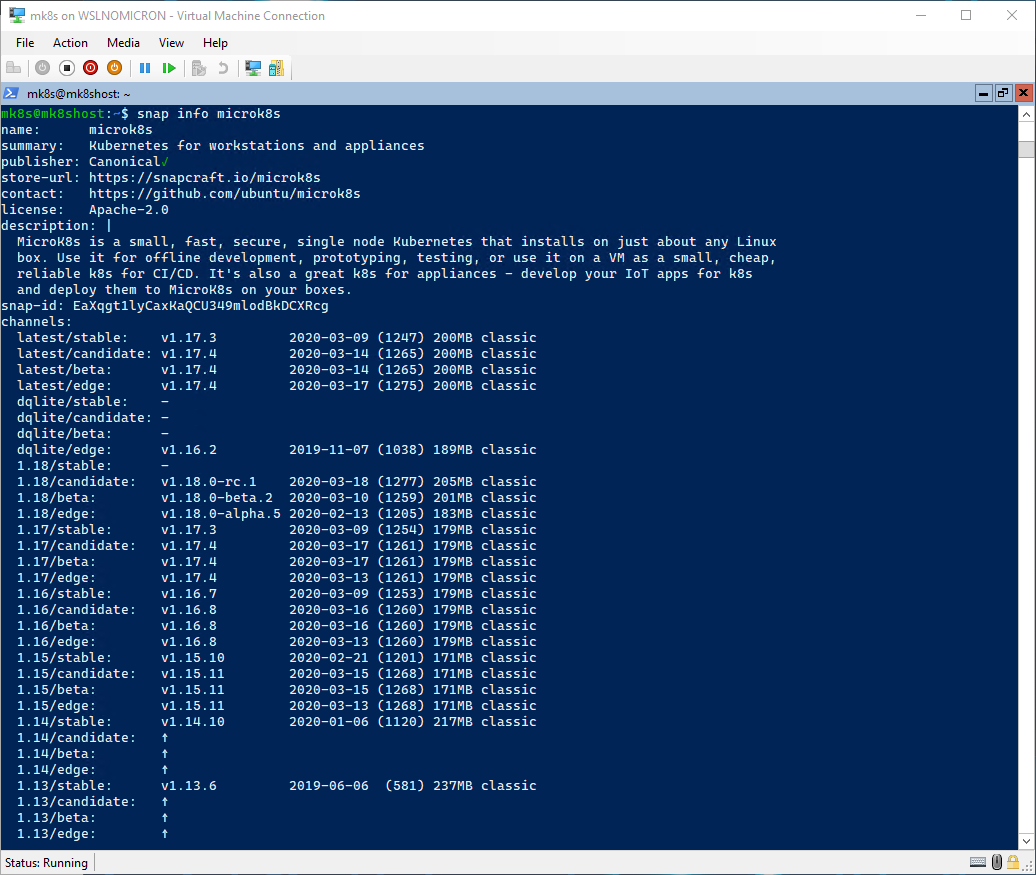Click the Turn Off stop icon
Viewport: 1036px width, 875px height.
(67, 68)
